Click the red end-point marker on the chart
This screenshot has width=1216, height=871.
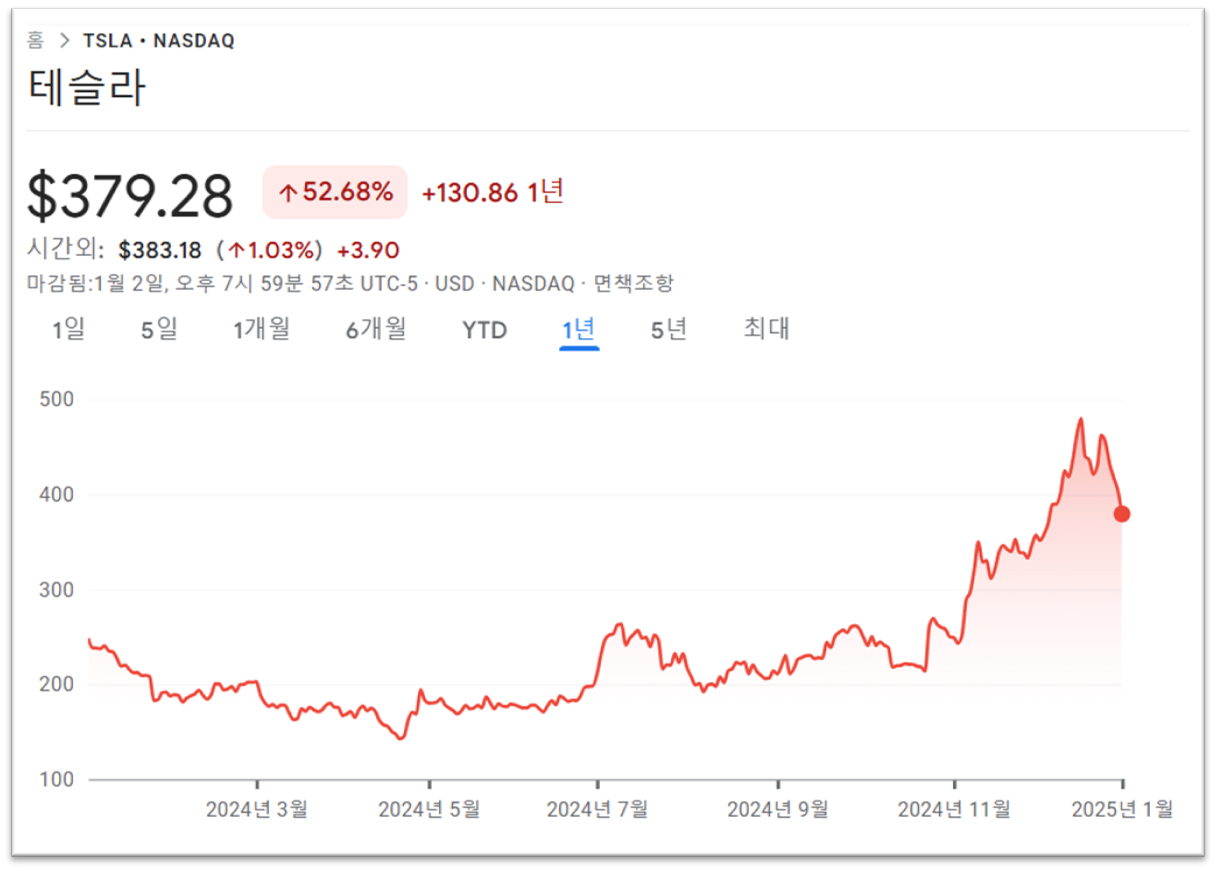coord(1122,514)
